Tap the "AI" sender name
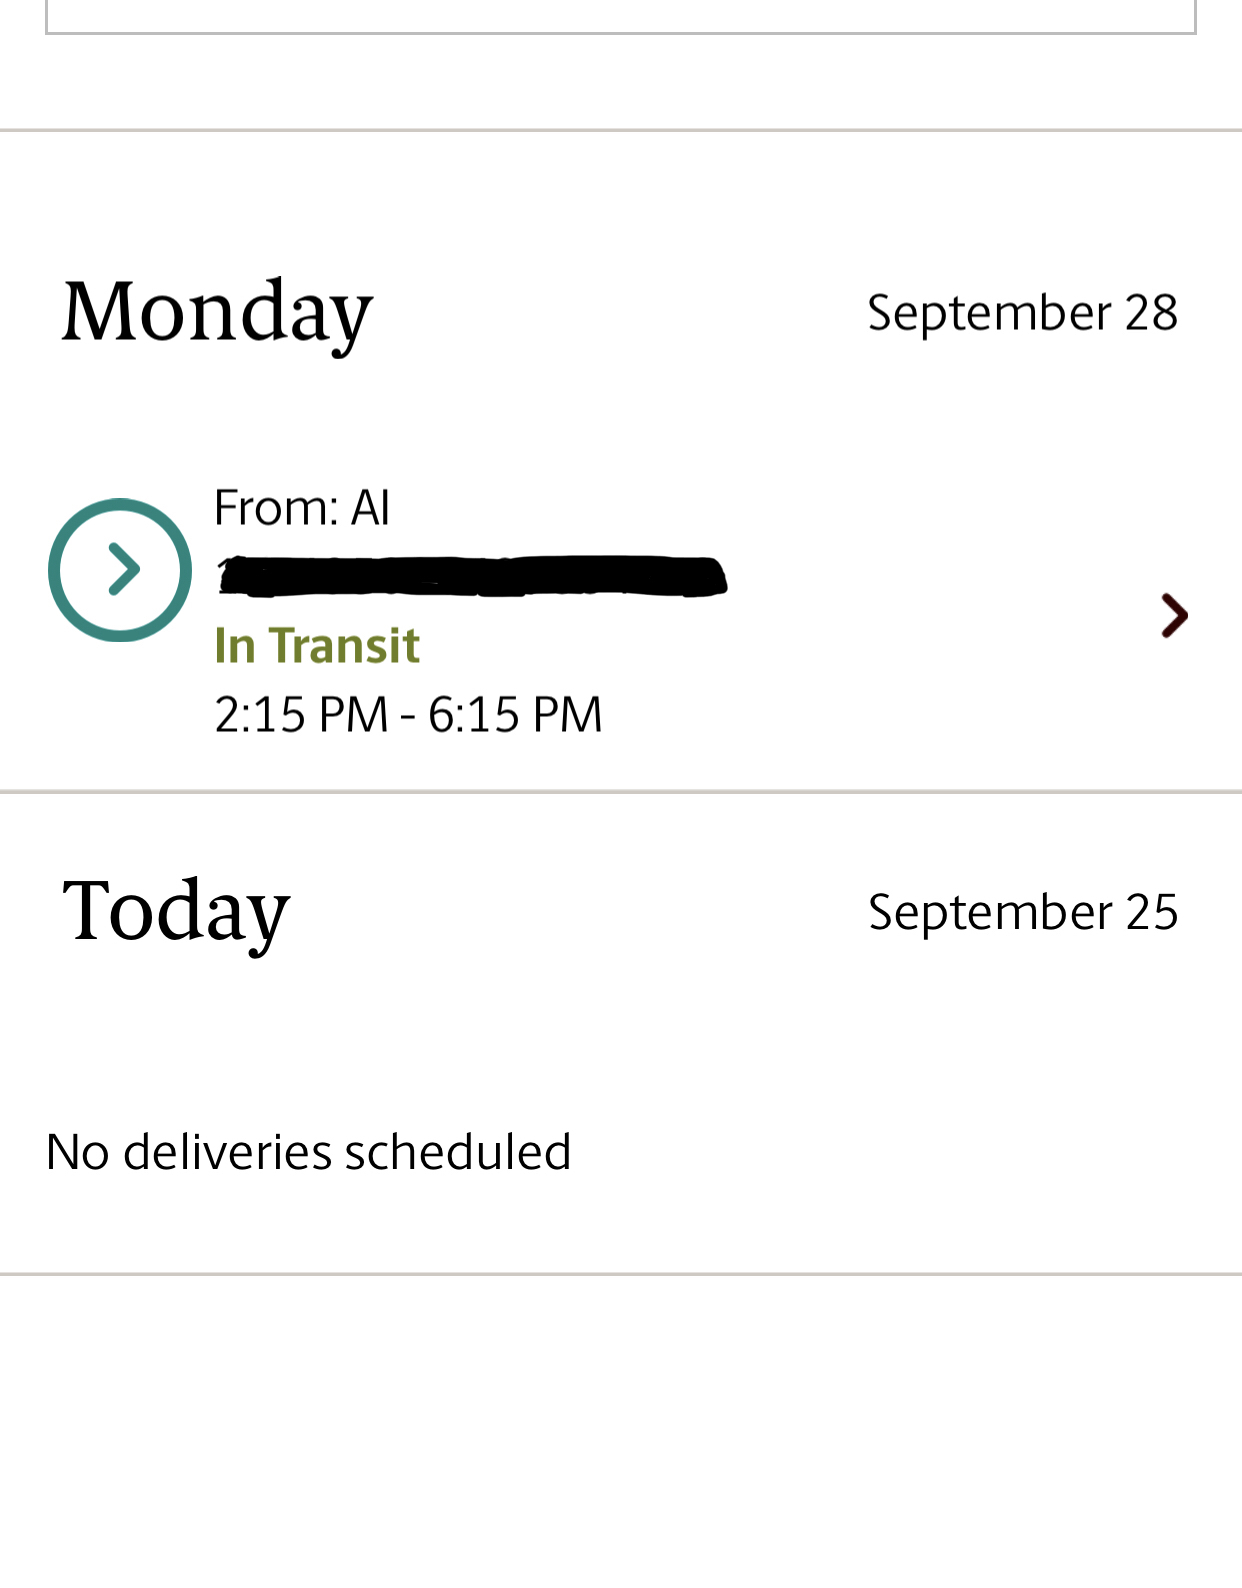Image resolution: width=1242 pixels, height=1588 pixels. [370, 508]
